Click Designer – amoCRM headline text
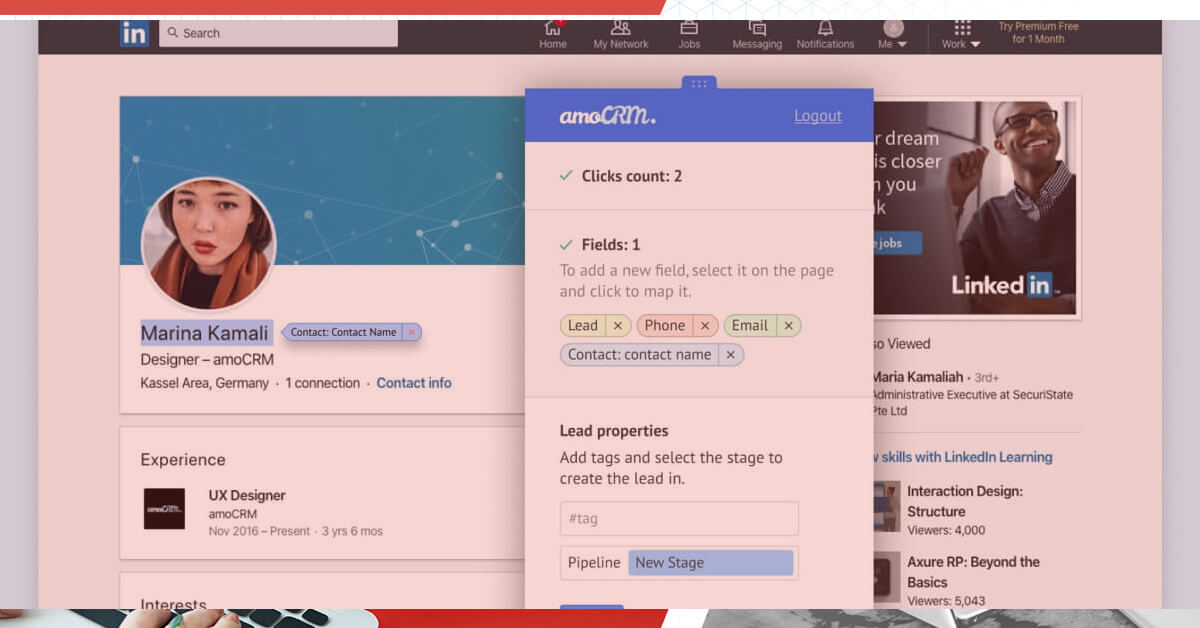 pyautogui.click(x=206, y=359)
